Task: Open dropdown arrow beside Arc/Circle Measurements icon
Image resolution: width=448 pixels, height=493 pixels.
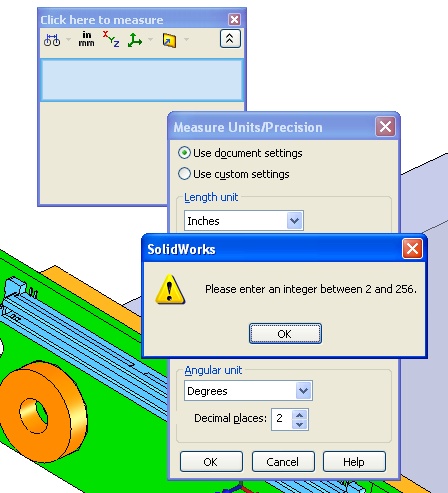Action: (x=69, y=39)
